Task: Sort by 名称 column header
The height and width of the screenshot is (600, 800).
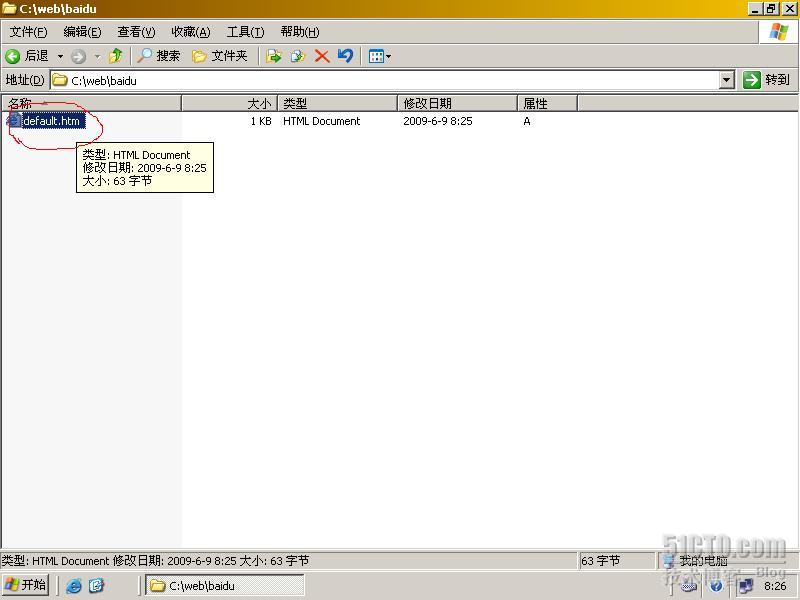Action: click(91, 104)
